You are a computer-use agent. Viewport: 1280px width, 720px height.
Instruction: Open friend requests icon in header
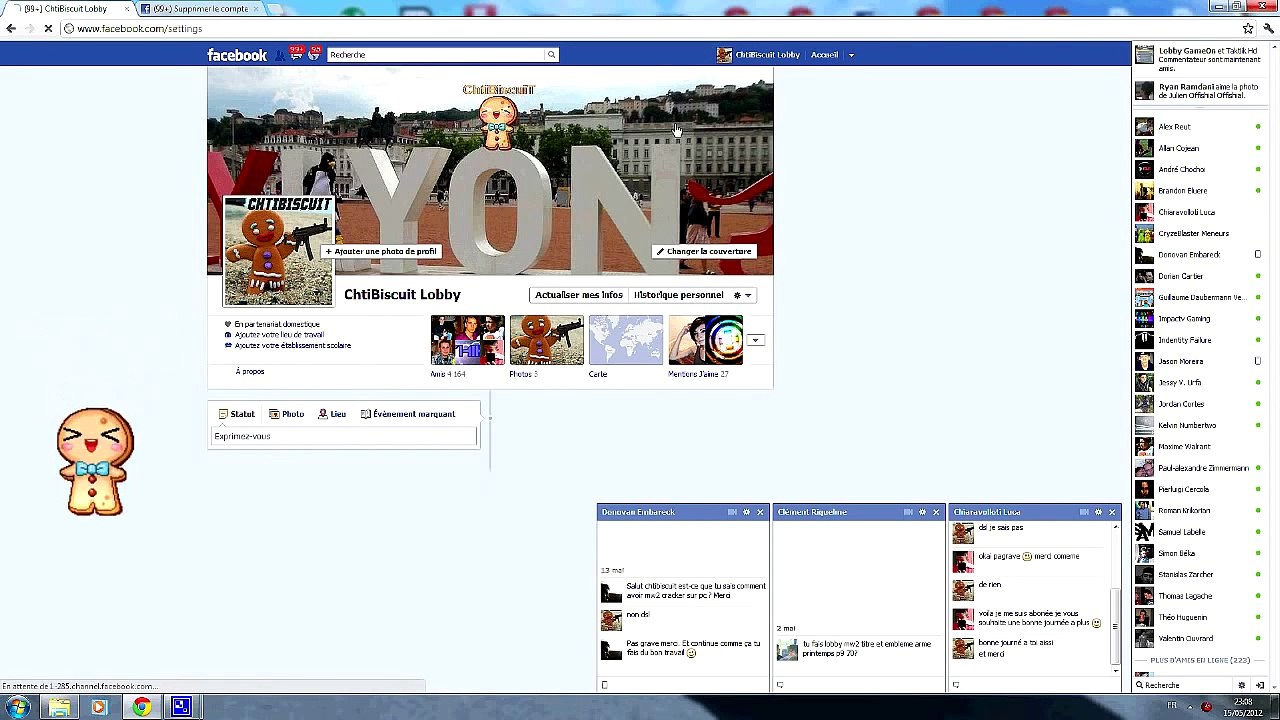click(280, 54)
